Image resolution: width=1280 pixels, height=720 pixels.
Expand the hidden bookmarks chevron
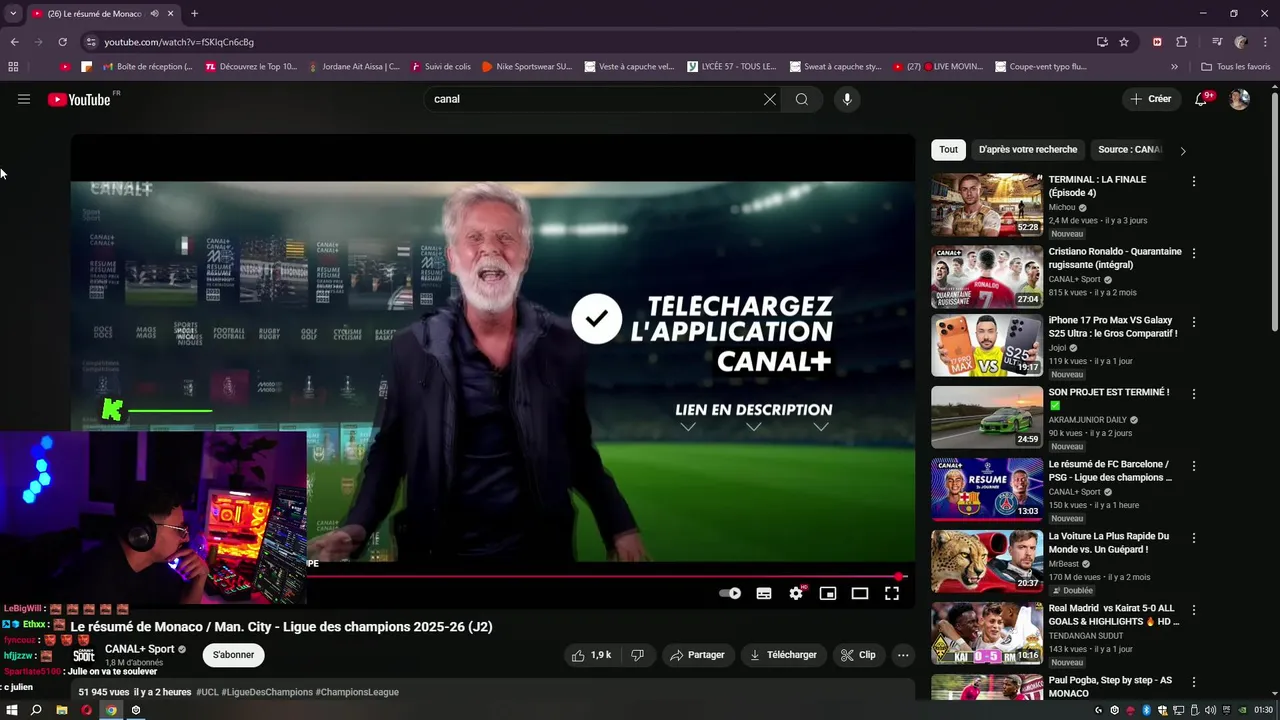click(1175, 67)
